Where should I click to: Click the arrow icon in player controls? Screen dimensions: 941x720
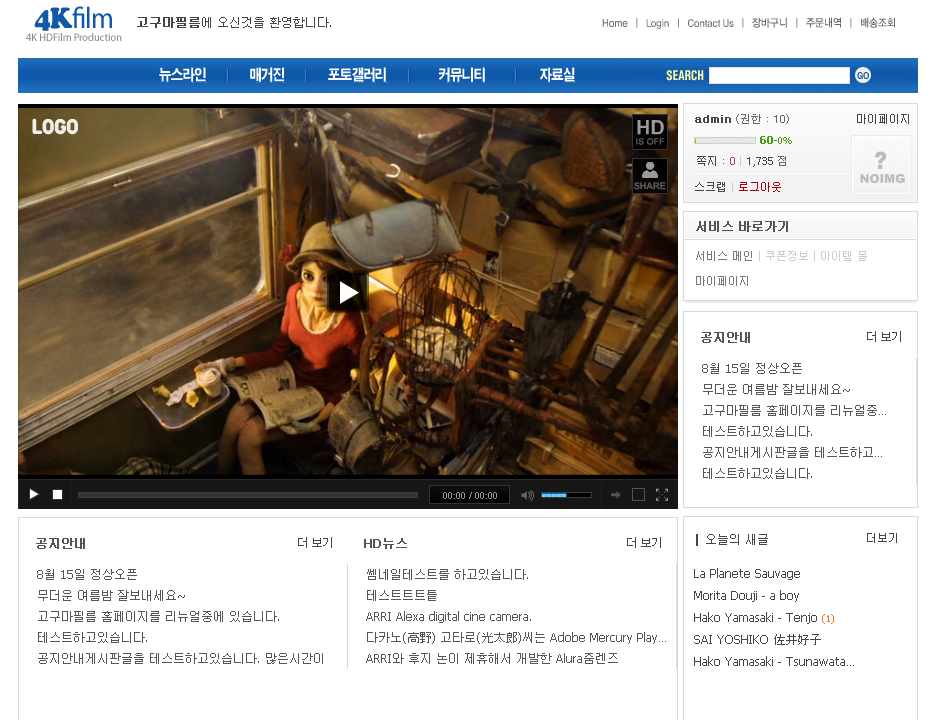[x=615, y=495]
